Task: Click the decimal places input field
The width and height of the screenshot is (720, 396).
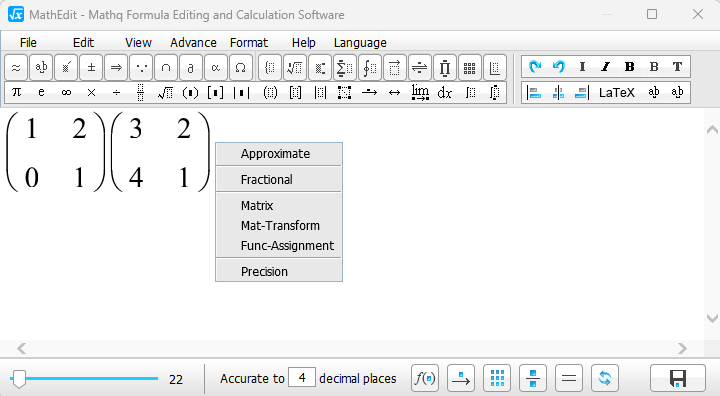Action: [302, 378]
